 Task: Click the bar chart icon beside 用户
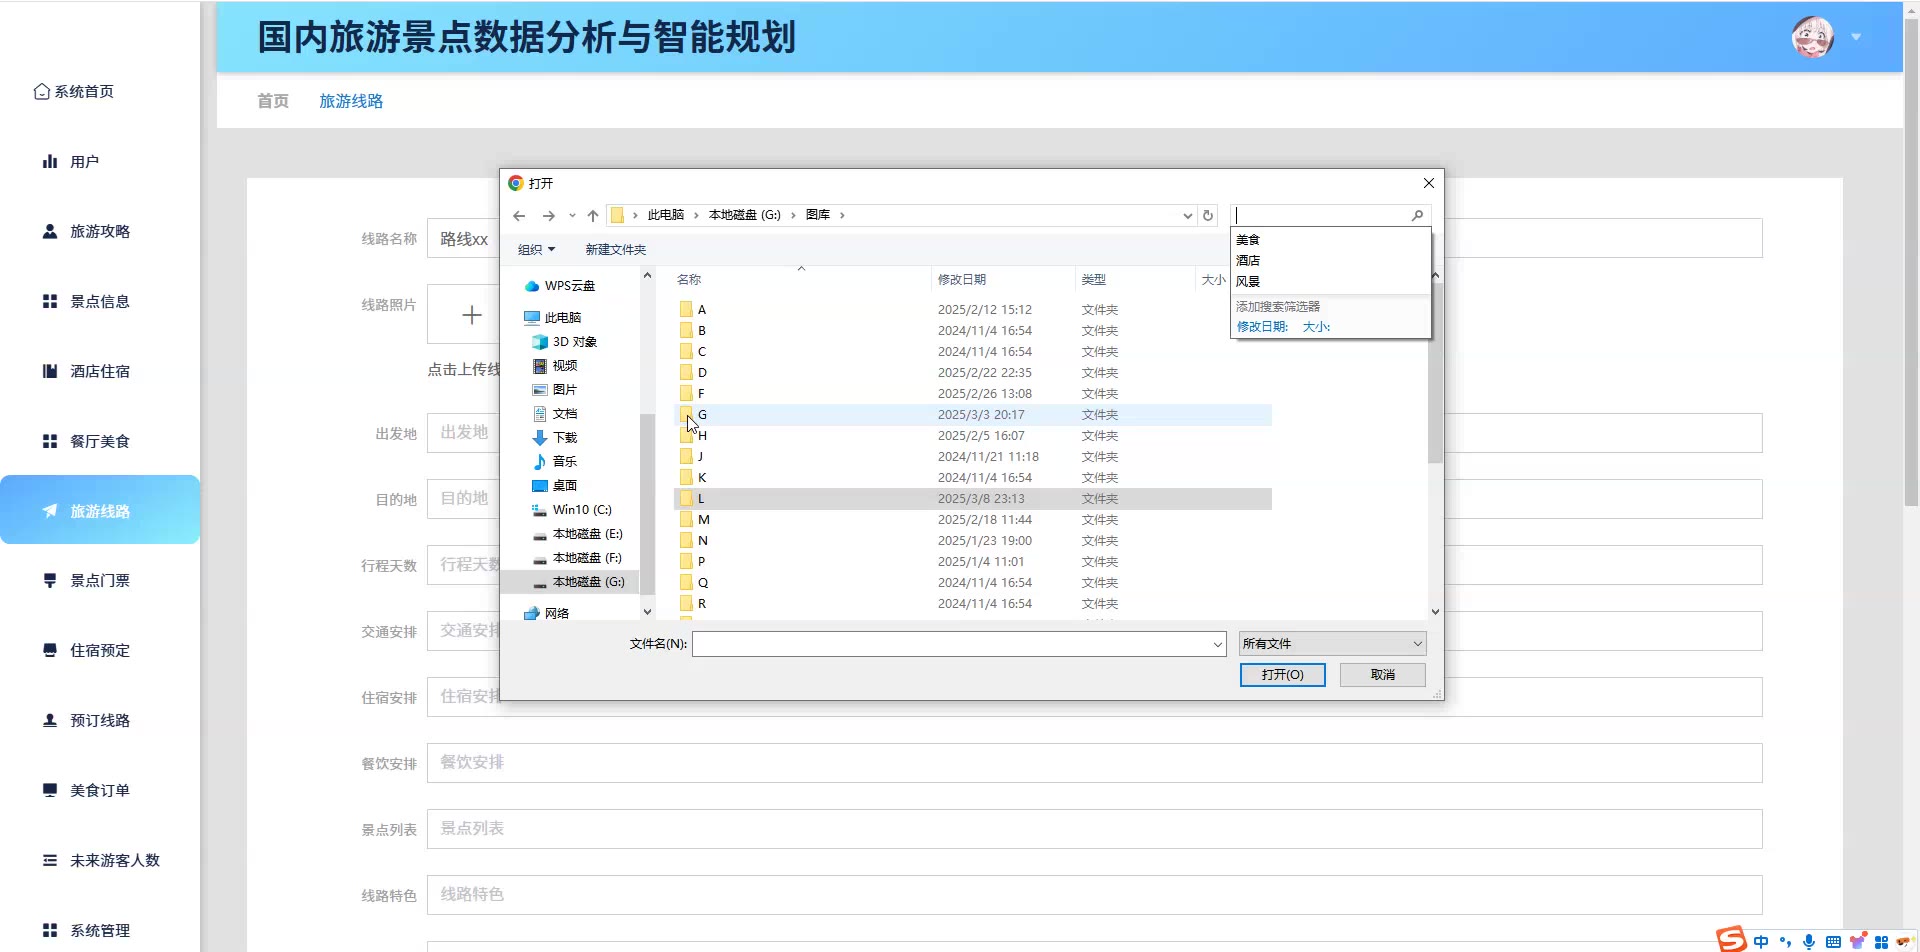tap(50, 161)
